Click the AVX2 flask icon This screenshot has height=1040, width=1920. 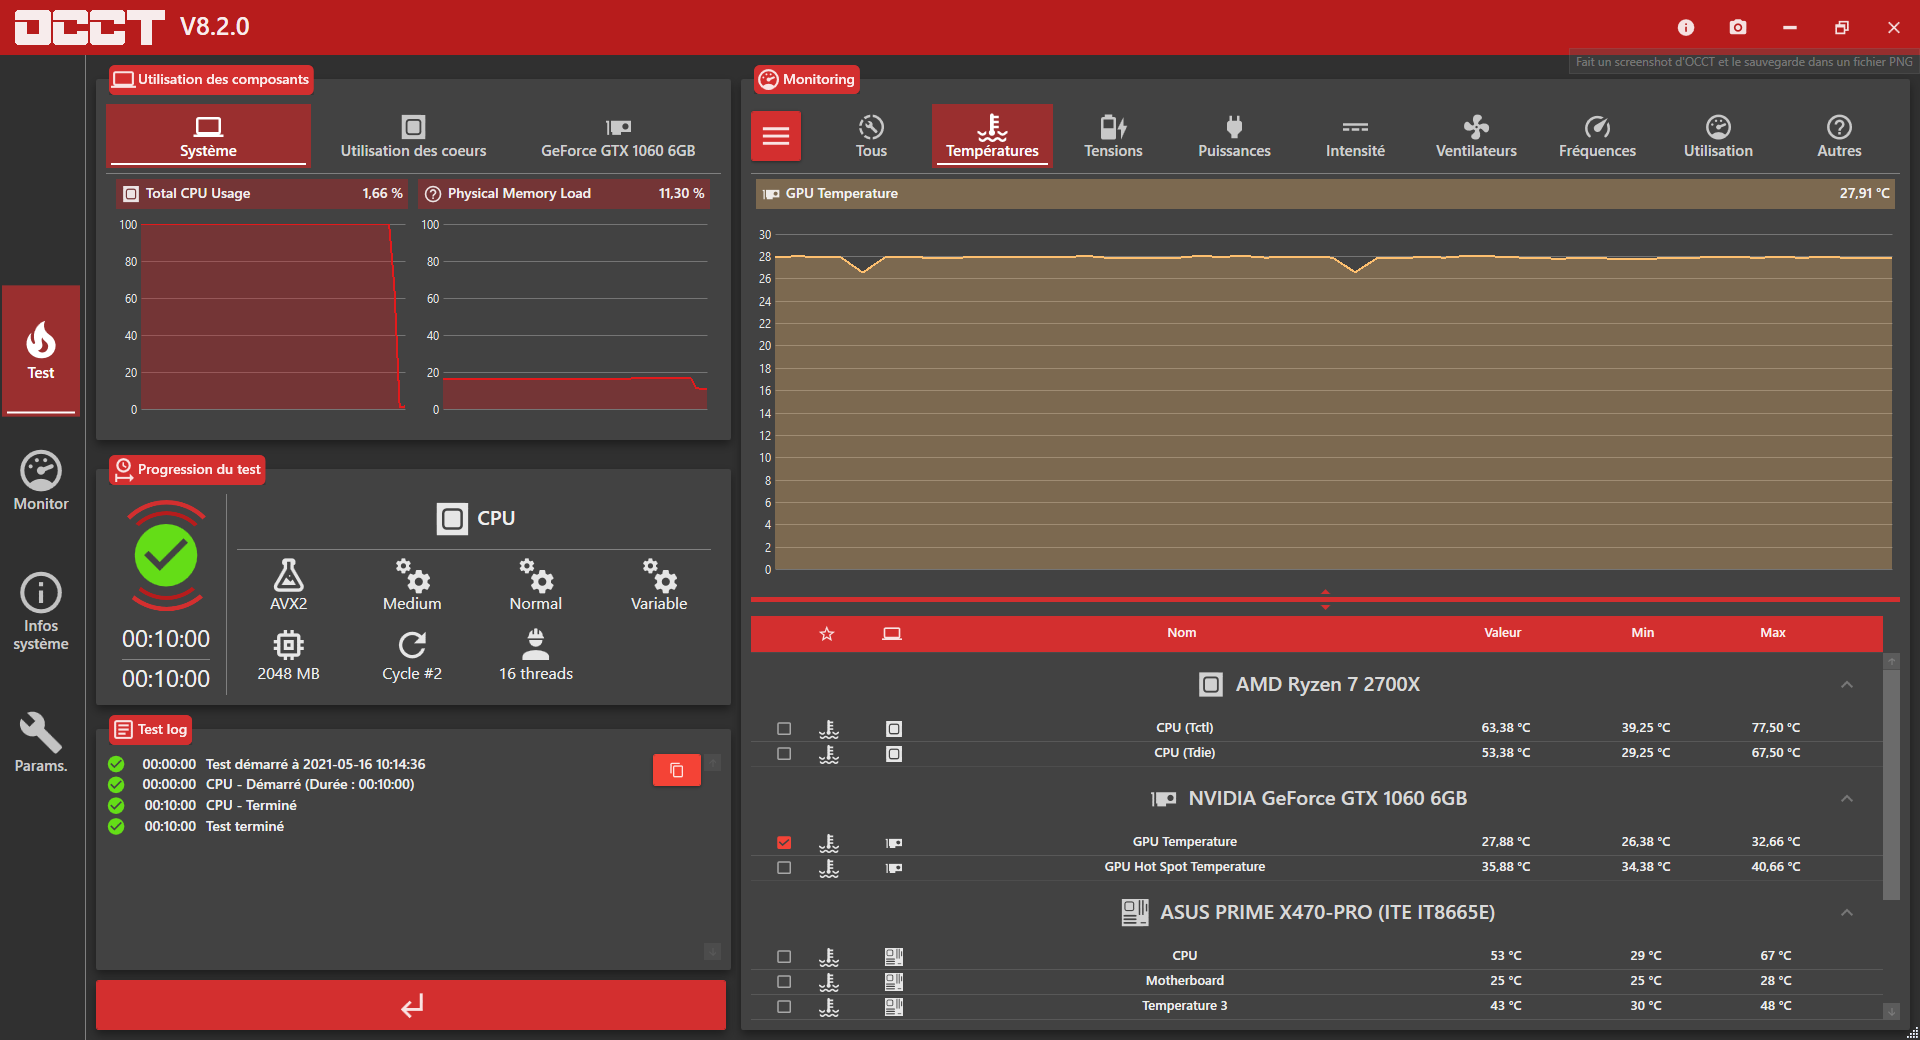(x=288, y=575)
